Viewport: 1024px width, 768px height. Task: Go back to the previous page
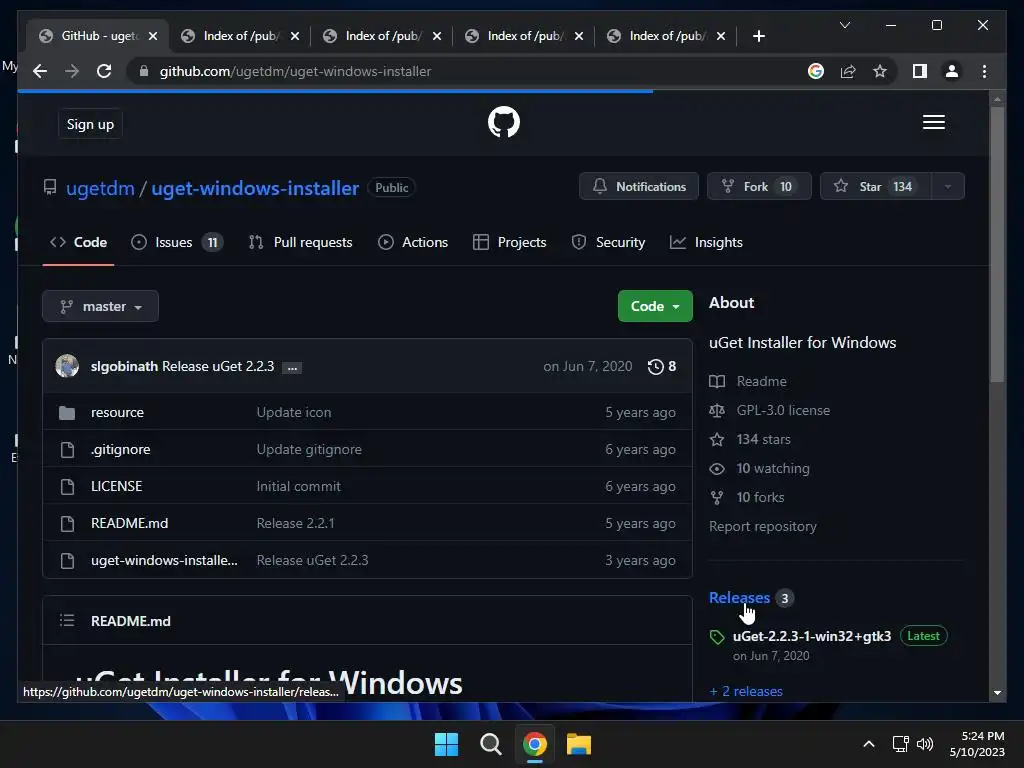[x=40, y=71]
